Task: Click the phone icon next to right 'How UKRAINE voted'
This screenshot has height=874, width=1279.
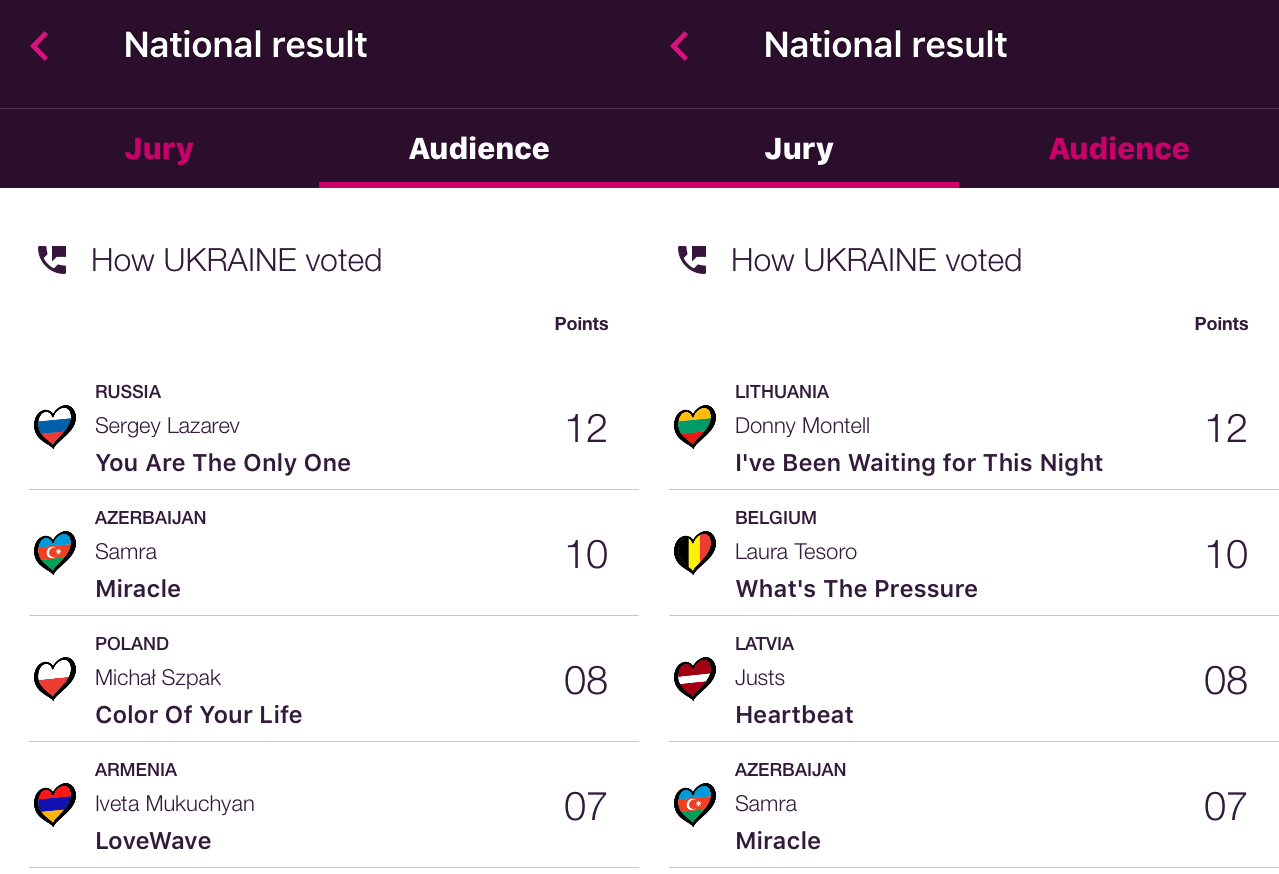Action: click(x=692, y=260)
